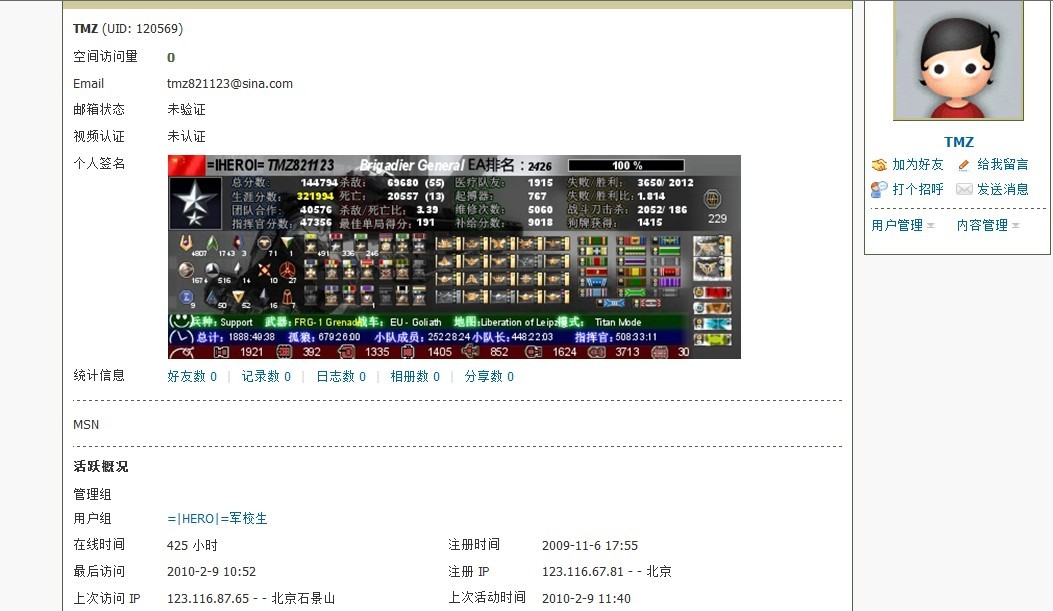Click the TMZ username link under avatar
1053x611 pixels.
point(958,142)
